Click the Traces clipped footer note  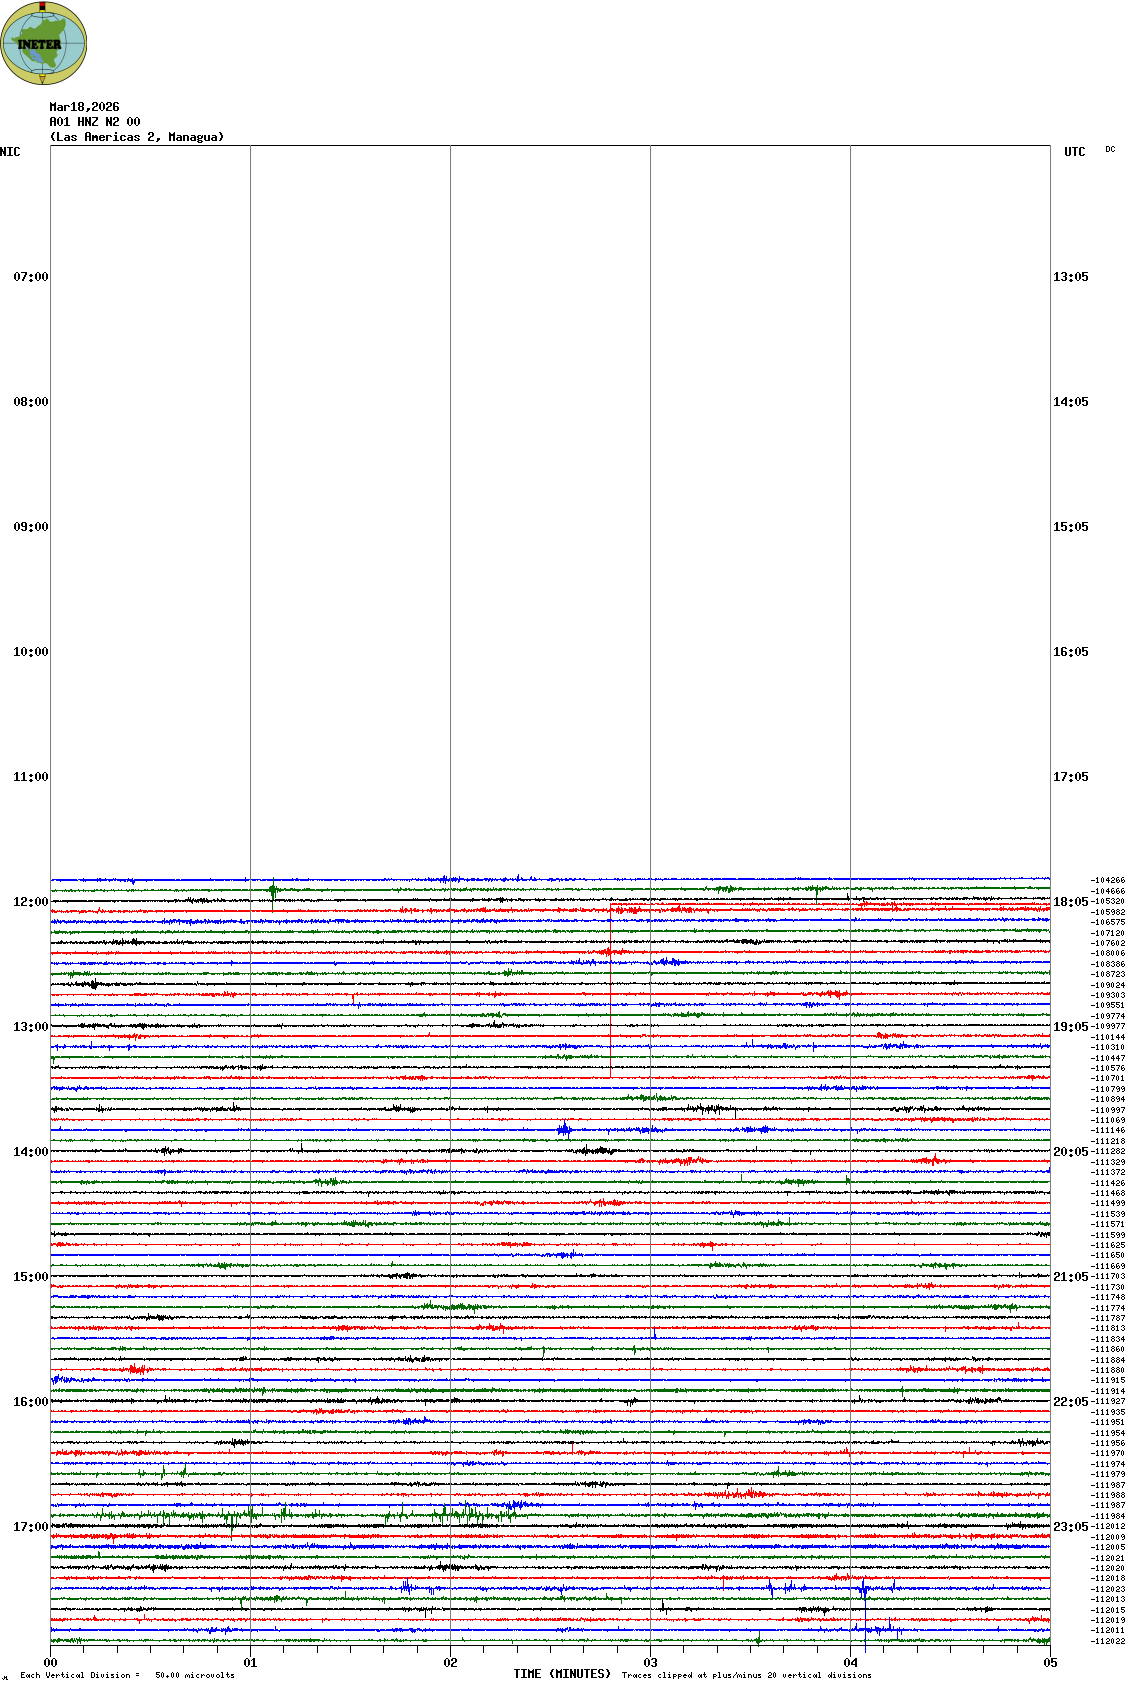[746, 1675]
